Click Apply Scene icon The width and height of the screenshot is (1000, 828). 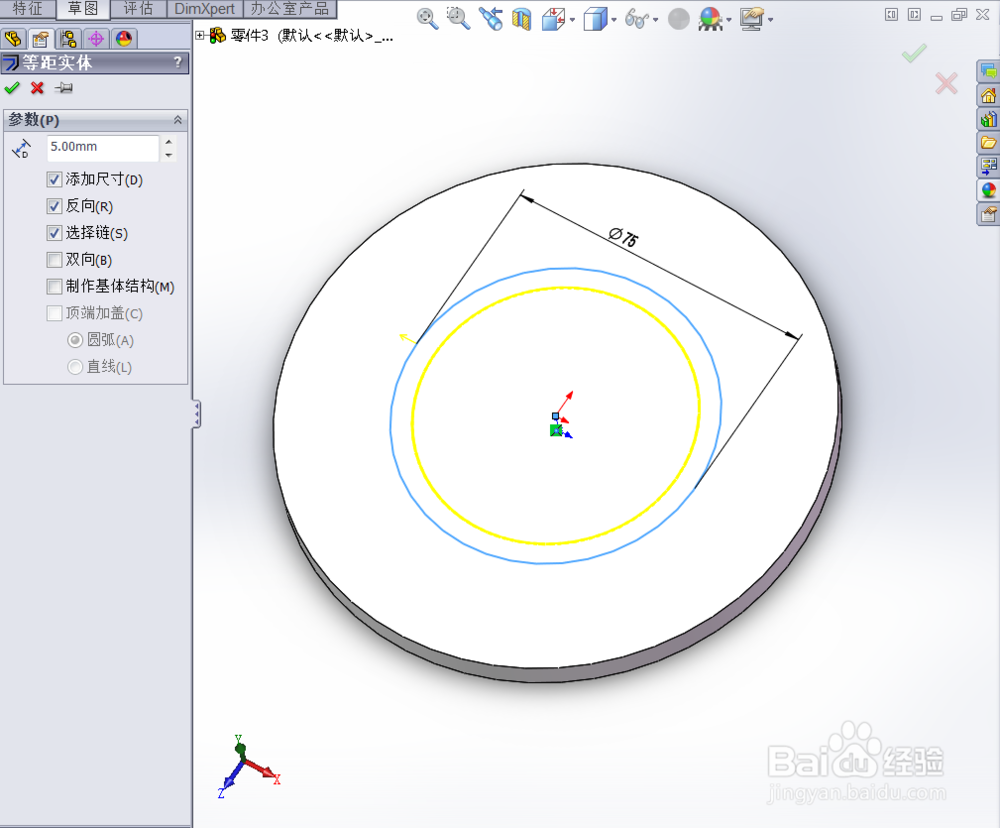point(710,19)
